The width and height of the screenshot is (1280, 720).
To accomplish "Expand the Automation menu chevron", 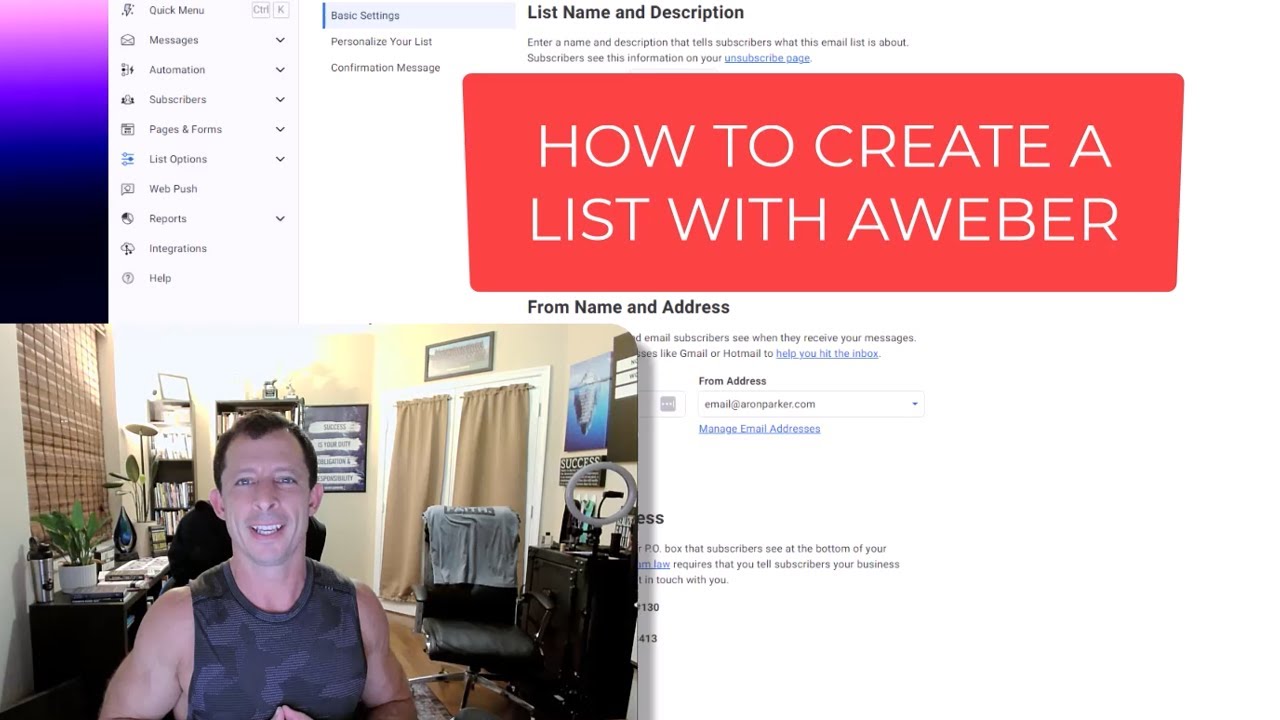I will pos(280,70).
